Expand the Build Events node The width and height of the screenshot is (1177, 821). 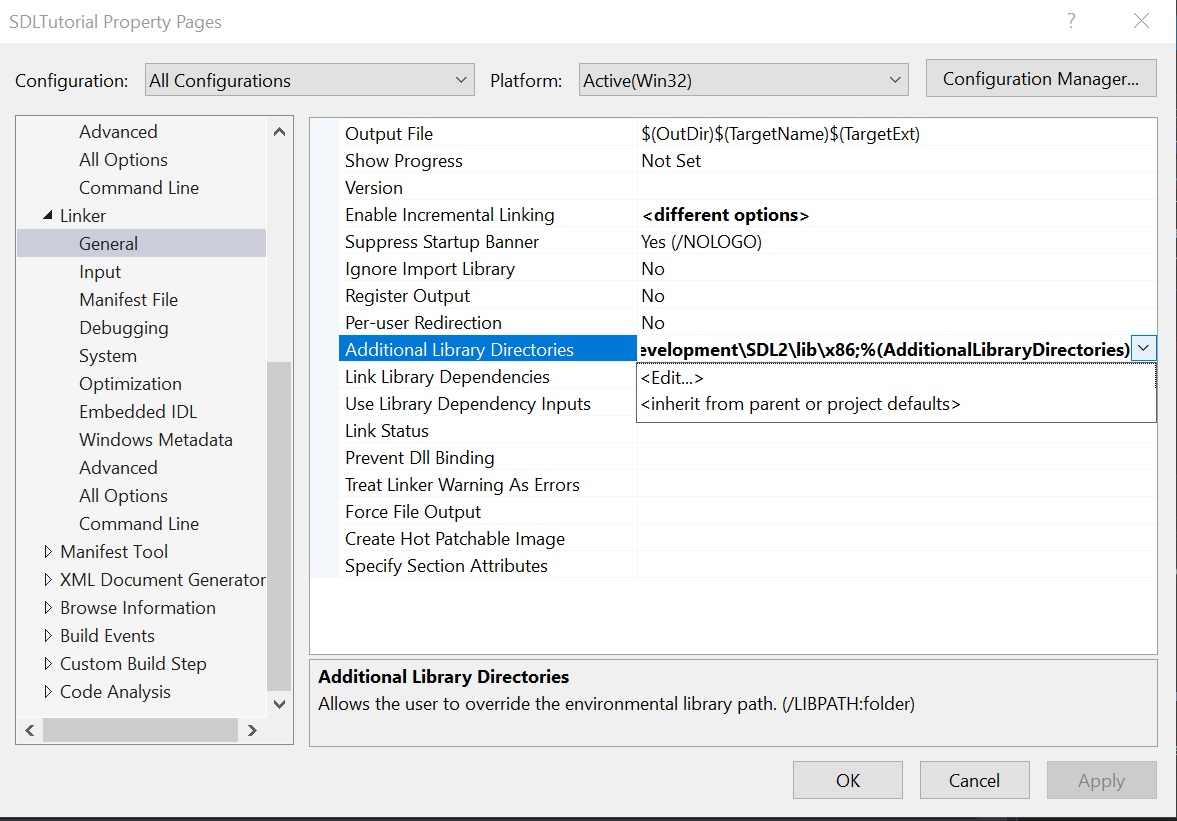click(48, 636)
